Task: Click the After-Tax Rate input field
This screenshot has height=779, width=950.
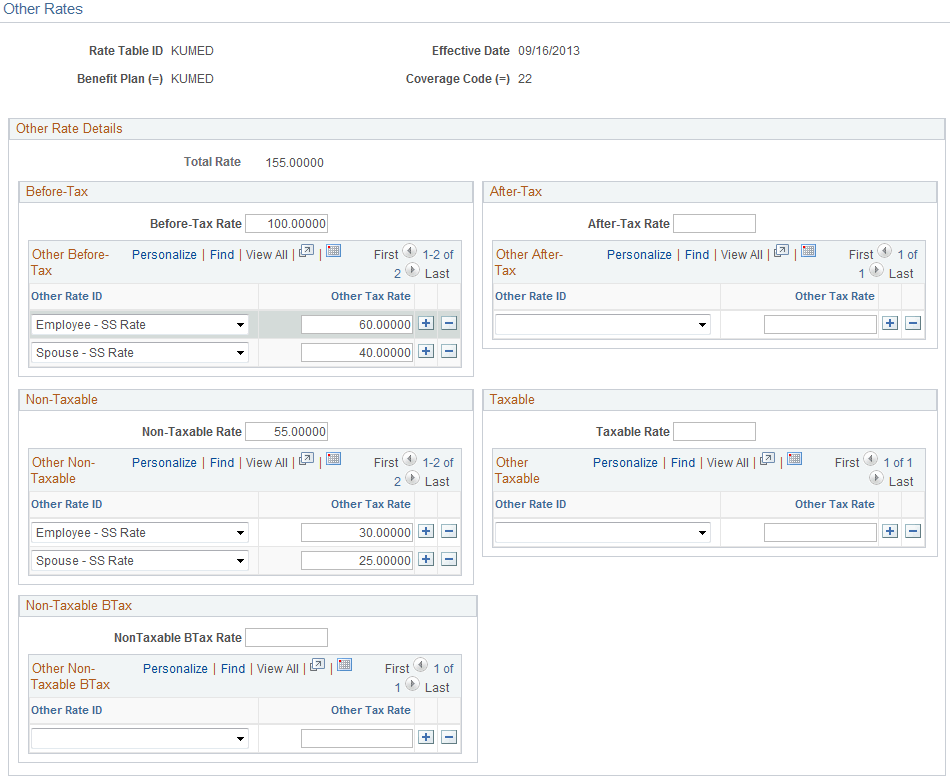Action: point(714,222)
